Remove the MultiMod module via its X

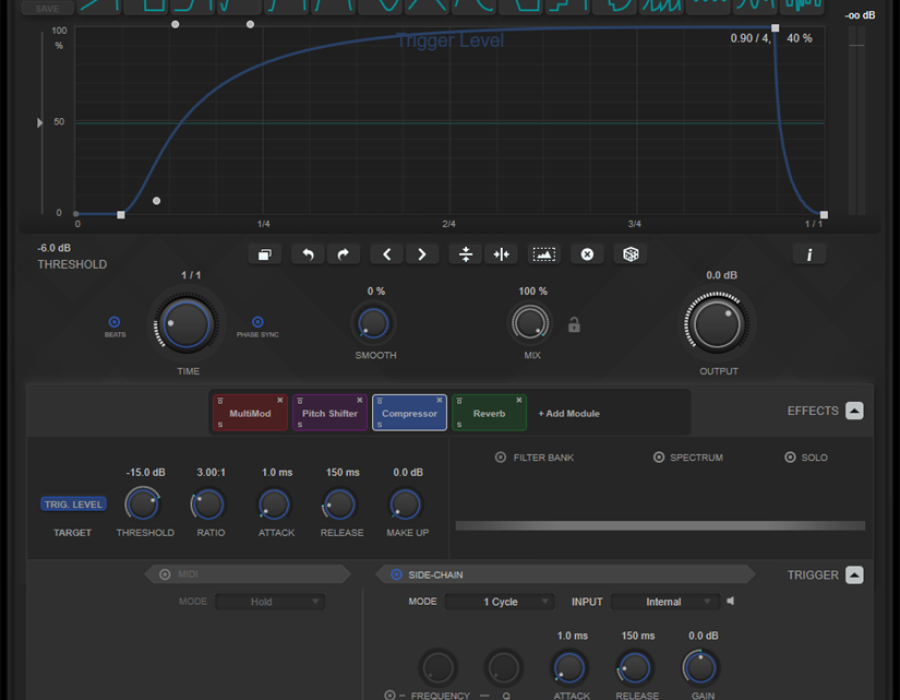pos(280,400)
